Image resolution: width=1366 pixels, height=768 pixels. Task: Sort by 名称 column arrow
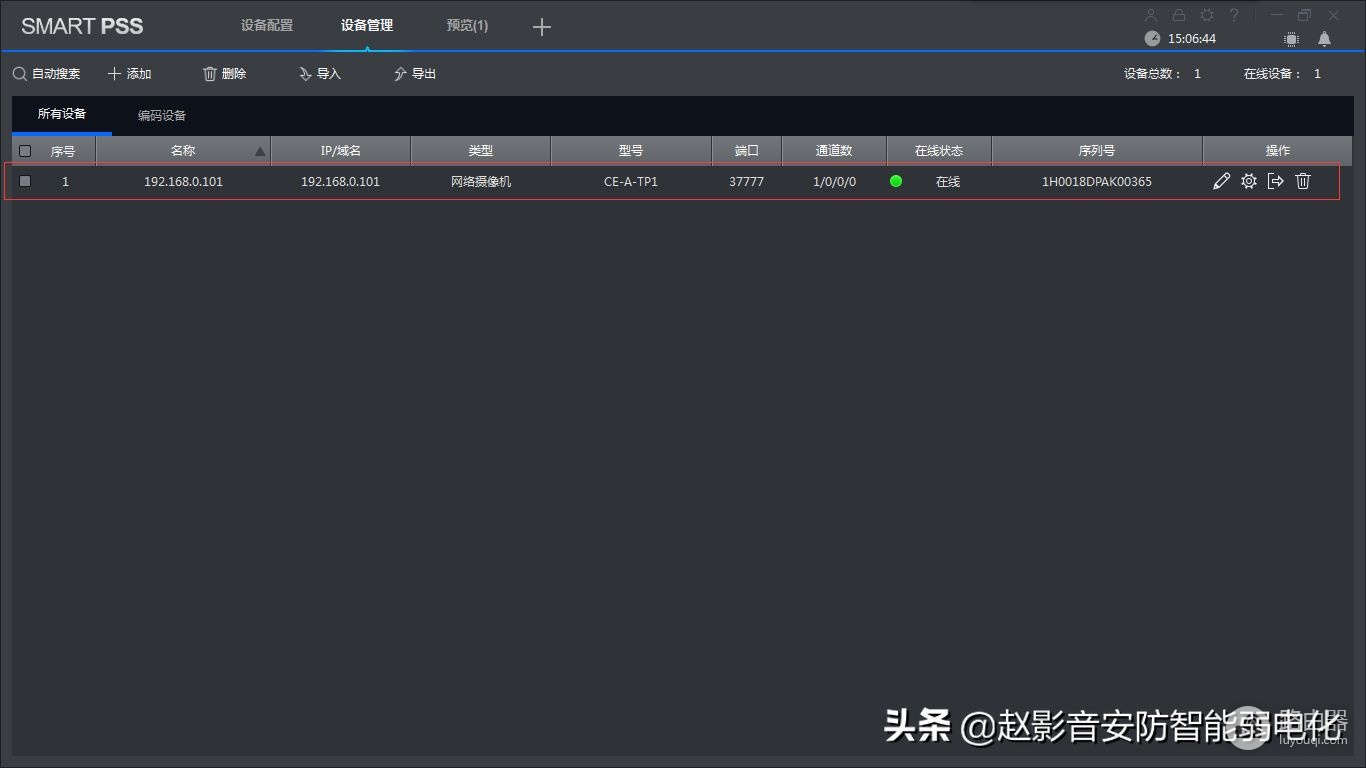pyautogui.click(x=260, y=152)
